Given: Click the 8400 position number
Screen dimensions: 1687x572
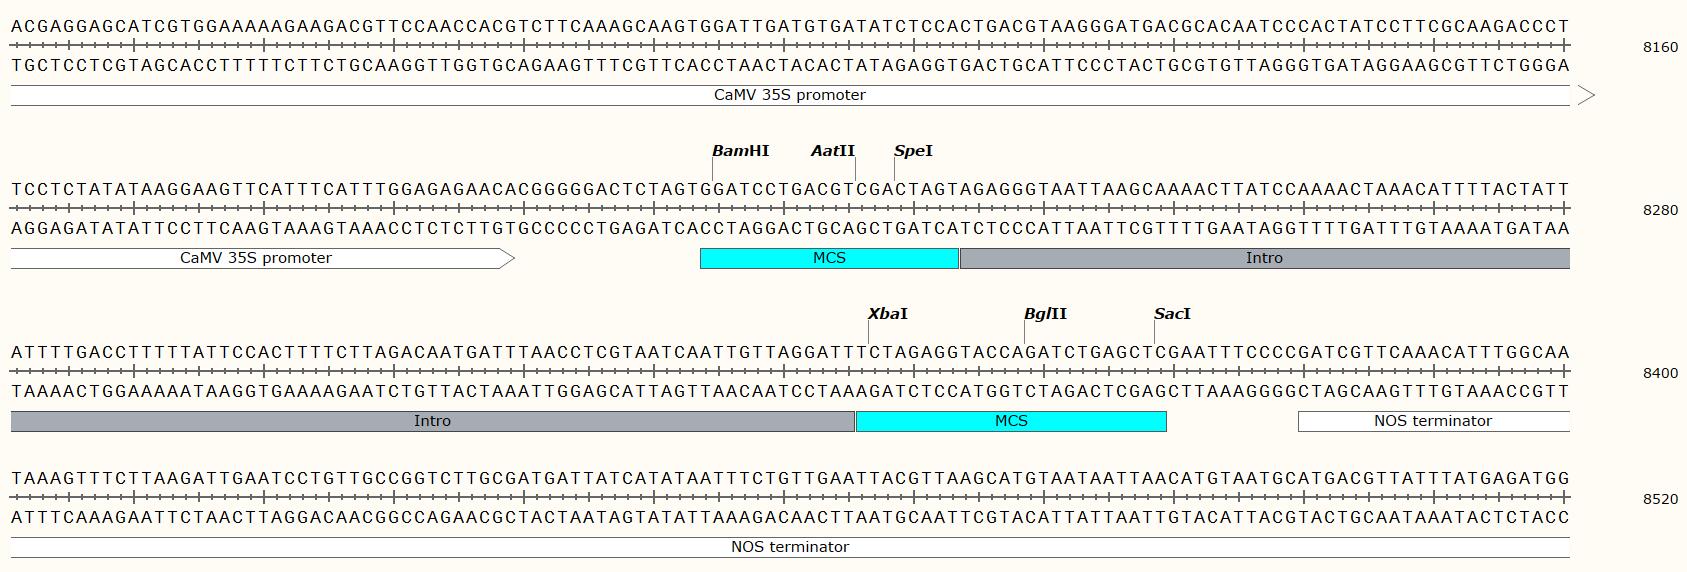Looking at the screenshot, I should tap(1660, 373).
